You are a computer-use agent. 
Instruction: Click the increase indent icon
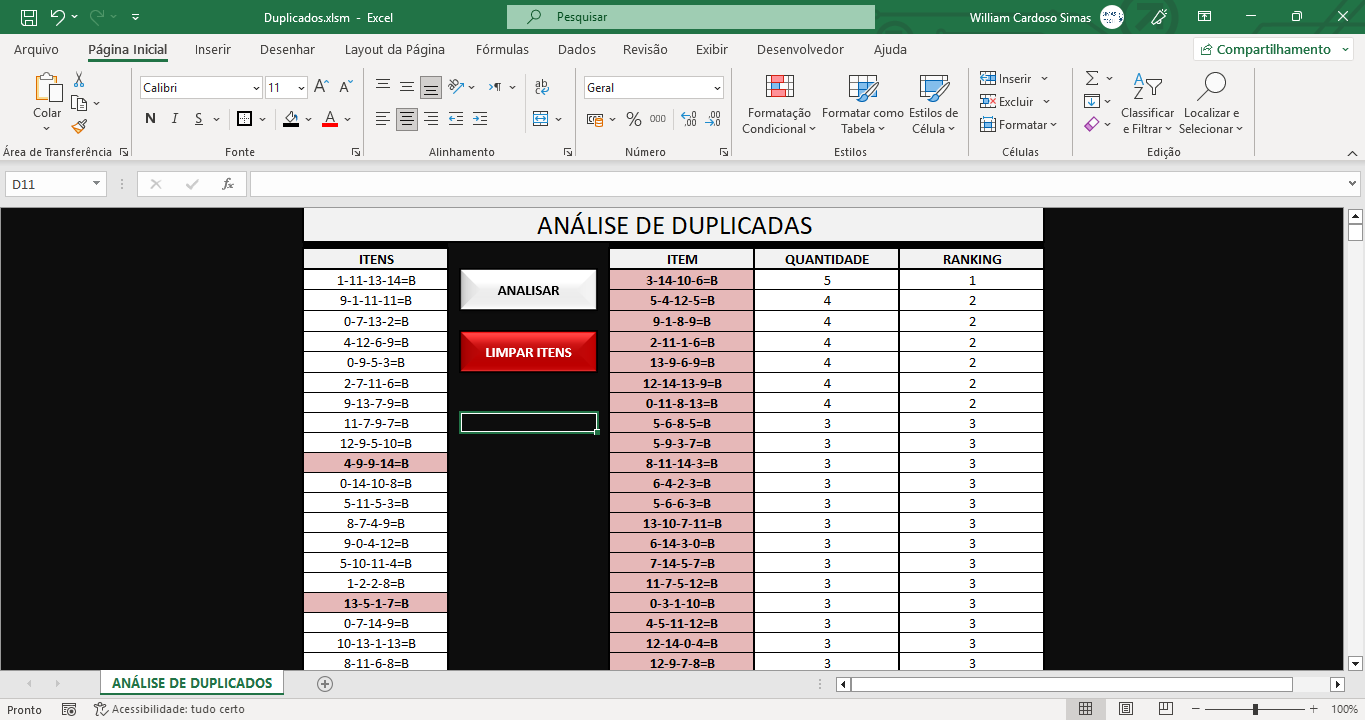click(x=479, y=119)
